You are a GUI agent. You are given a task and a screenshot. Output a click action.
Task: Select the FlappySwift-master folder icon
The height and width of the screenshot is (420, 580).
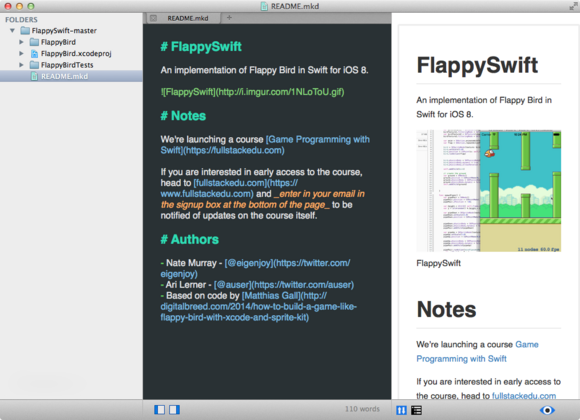click(25, 30)
